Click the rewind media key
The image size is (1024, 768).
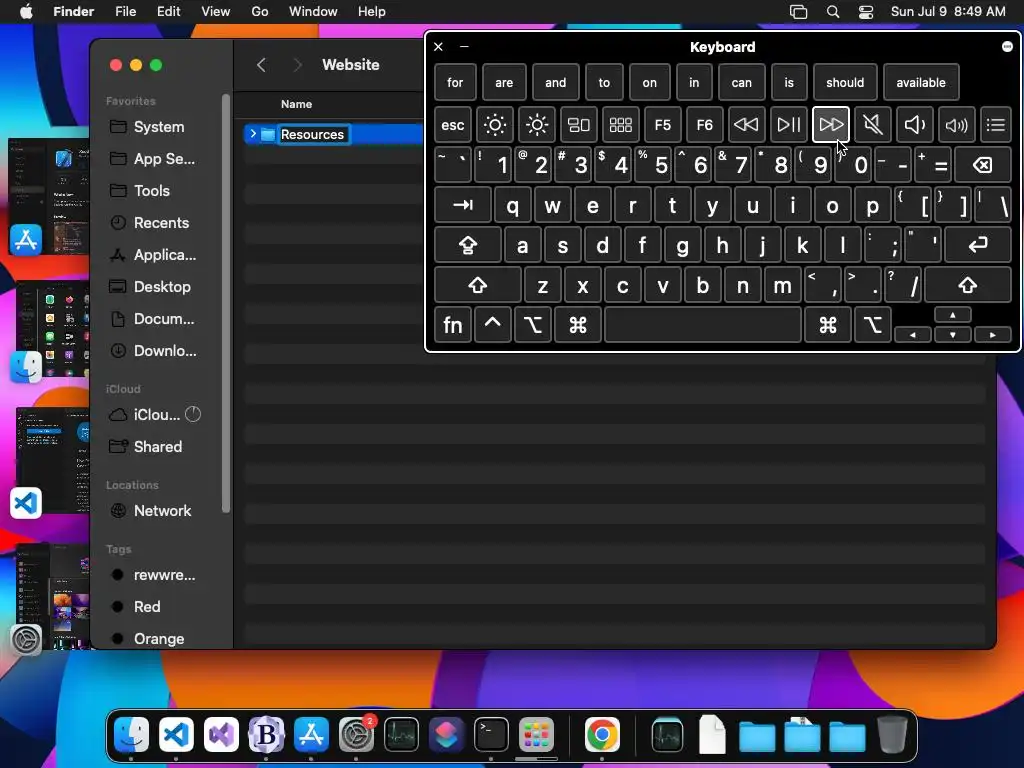tap(746, 124)
